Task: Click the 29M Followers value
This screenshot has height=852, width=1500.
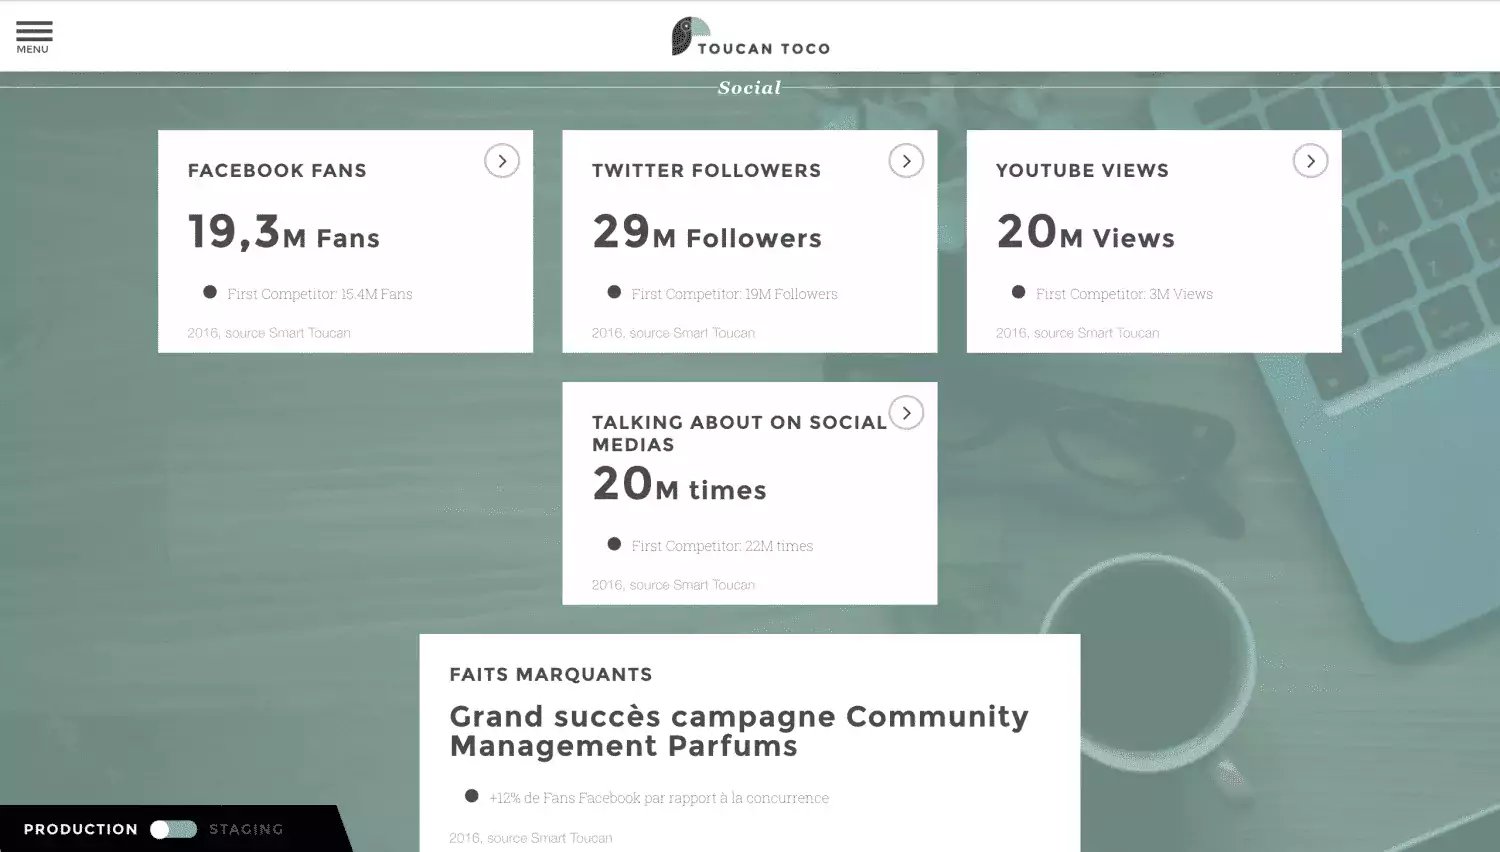Action: pyautogui.click(x=706, y=233)
